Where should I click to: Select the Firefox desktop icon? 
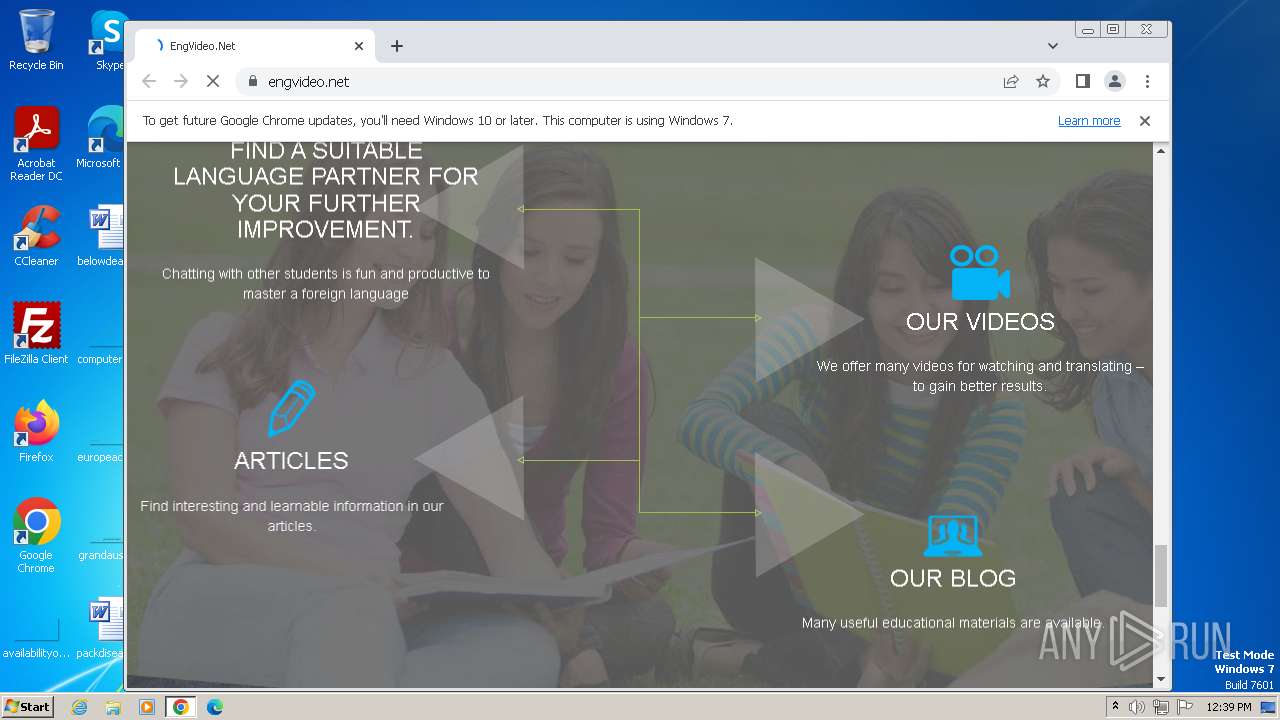36,432
